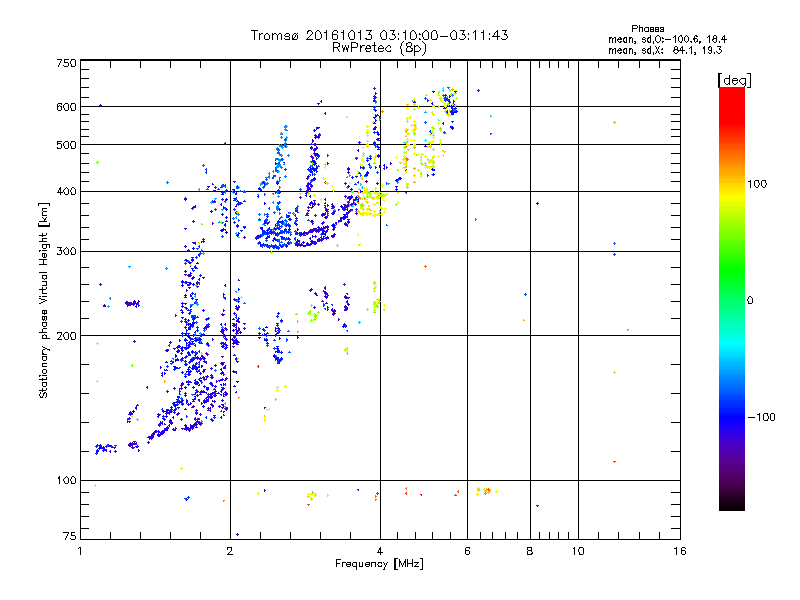
Task: Click the '100' colorbar tick label
Action: [x=757, y=184]
